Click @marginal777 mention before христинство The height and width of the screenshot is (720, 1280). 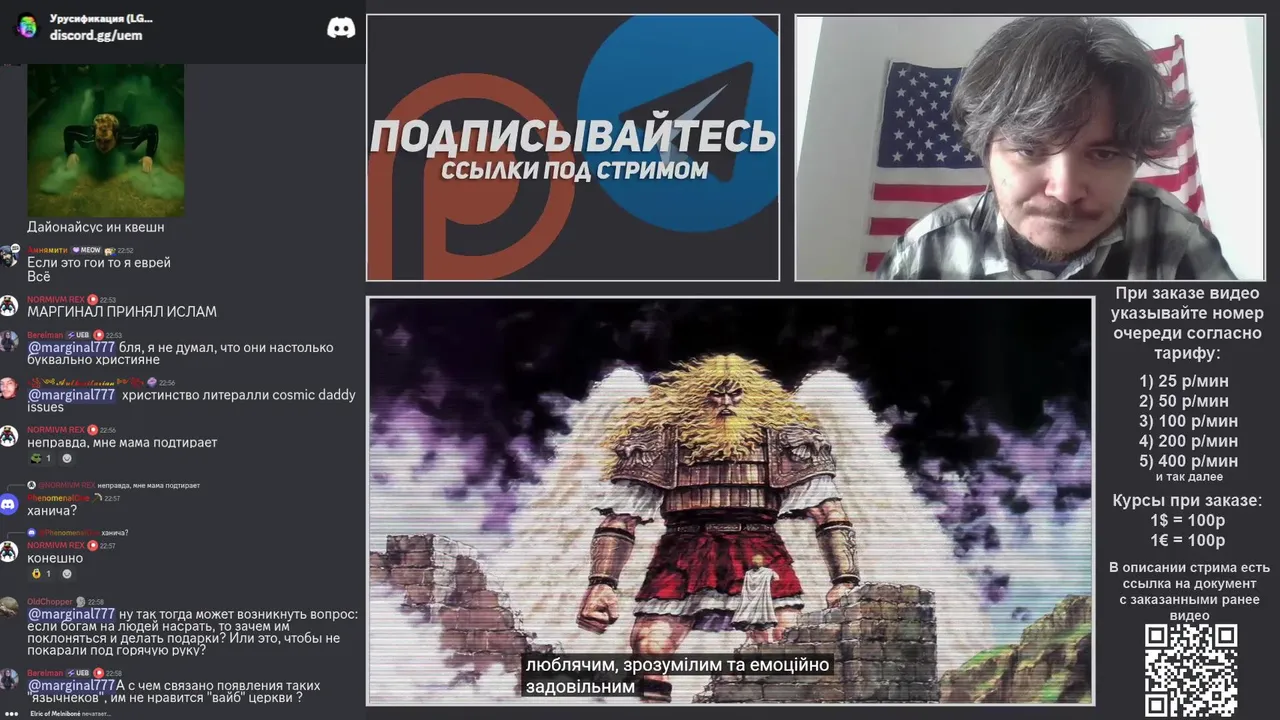pos(71,395)
